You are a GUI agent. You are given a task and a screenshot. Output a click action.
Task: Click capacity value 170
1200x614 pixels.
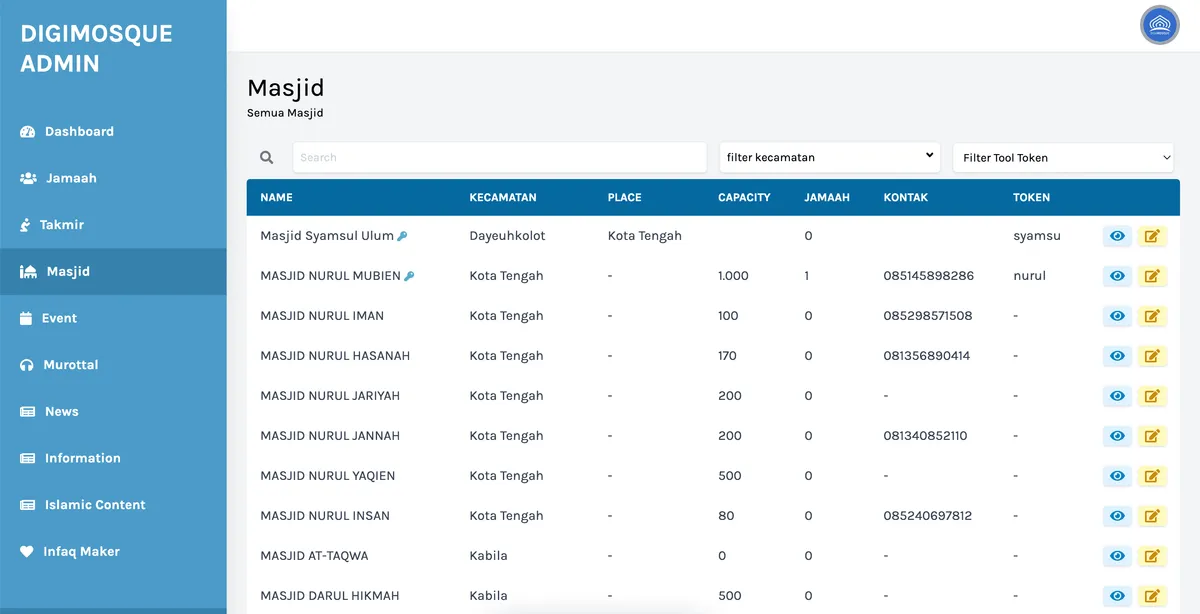coord(727,356)
